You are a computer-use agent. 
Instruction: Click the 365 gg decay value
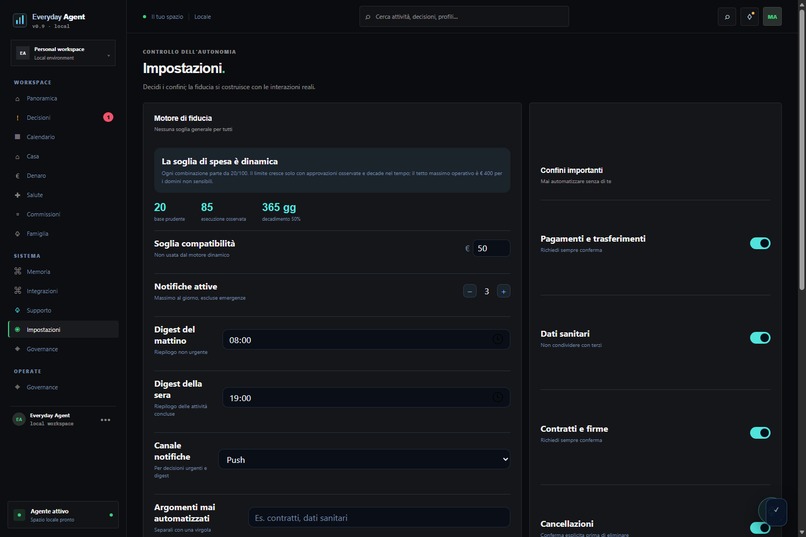(279, 207)
